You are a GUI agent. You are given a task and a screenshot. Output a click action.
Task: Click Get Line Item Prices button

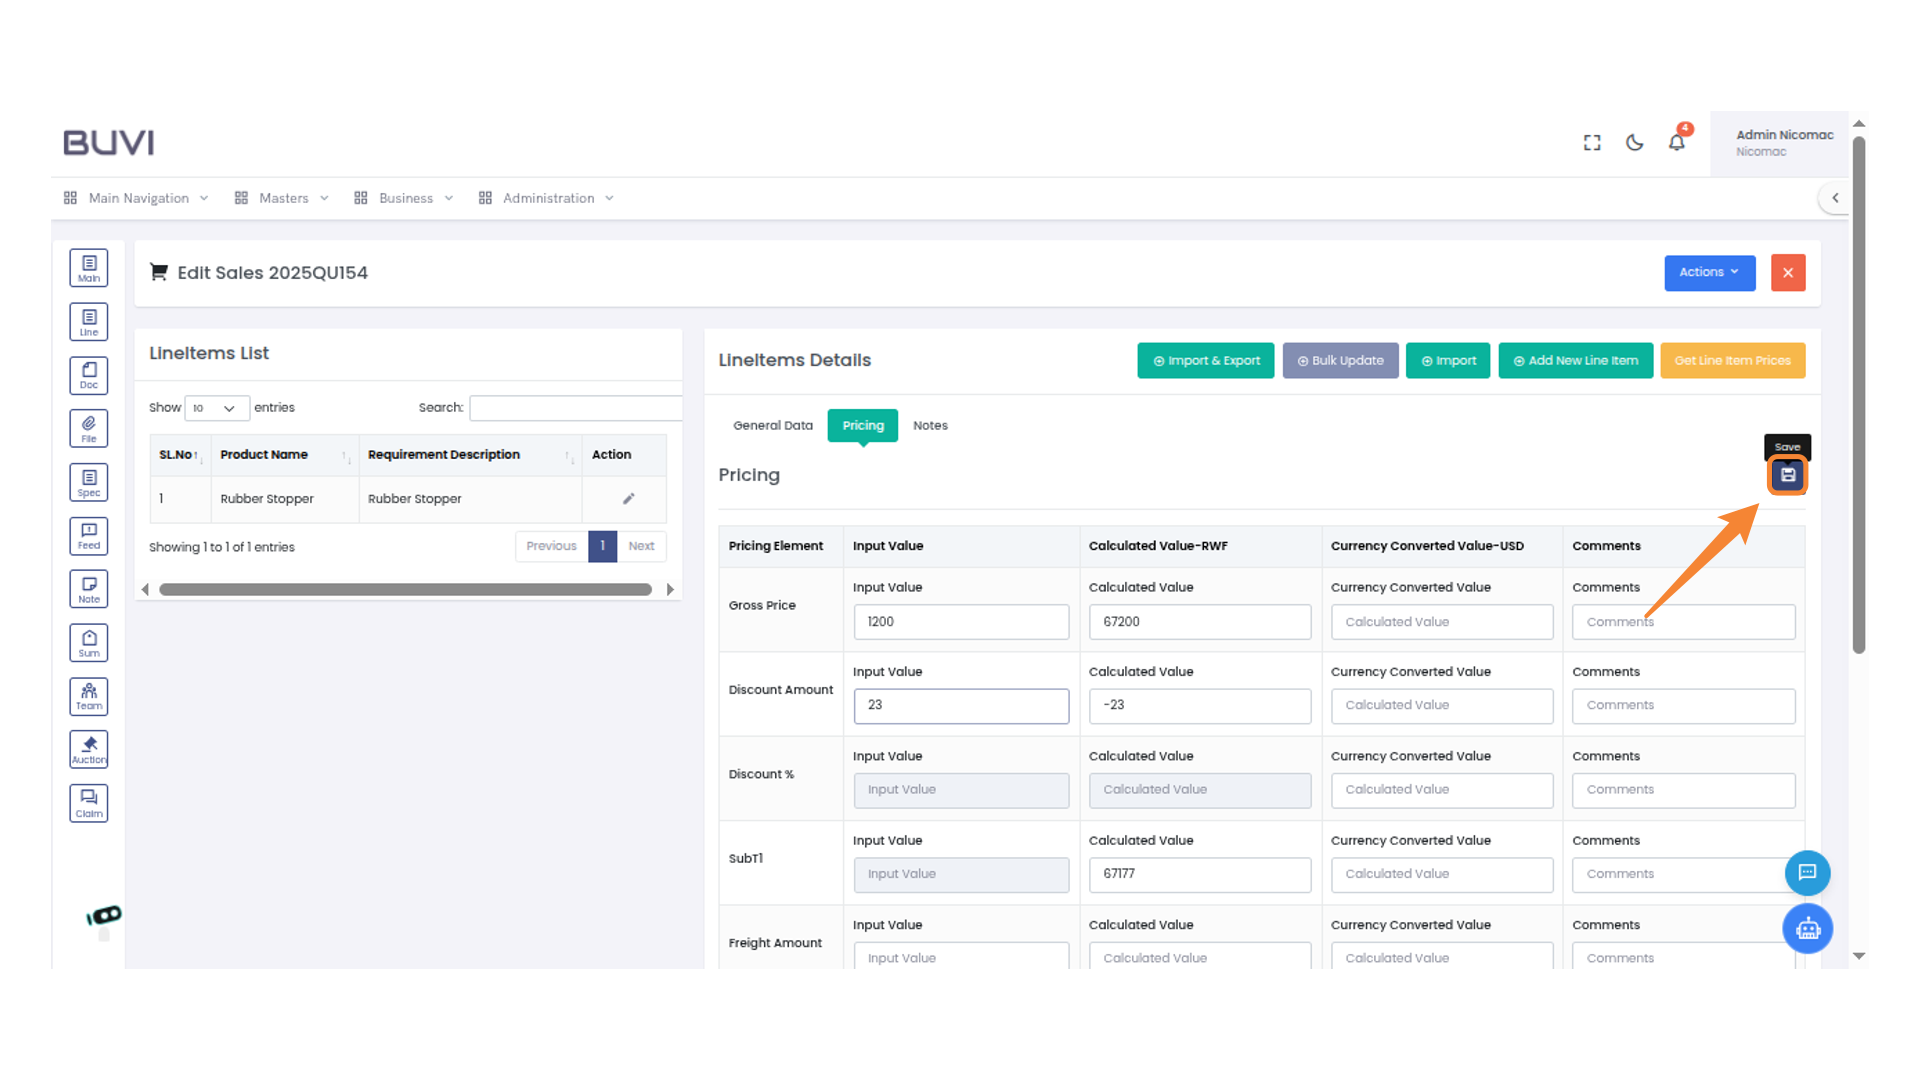(x=1732, y=360)
